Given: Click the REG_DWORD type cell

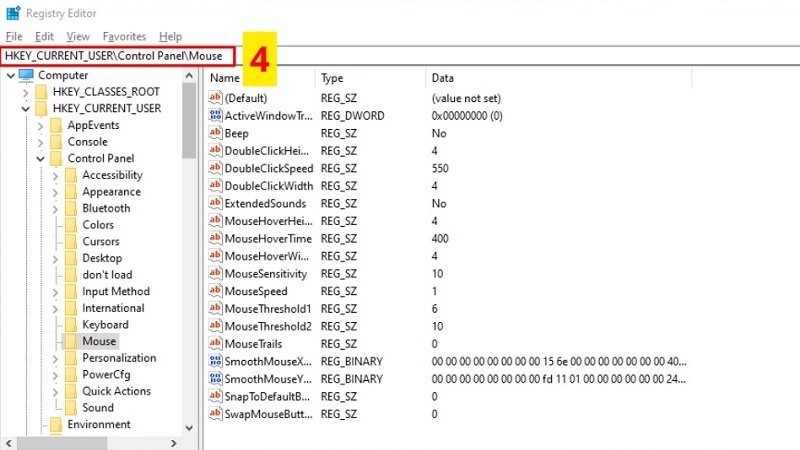Looking at the screenshot, I should pyautogui.click(x=352, y=116).
